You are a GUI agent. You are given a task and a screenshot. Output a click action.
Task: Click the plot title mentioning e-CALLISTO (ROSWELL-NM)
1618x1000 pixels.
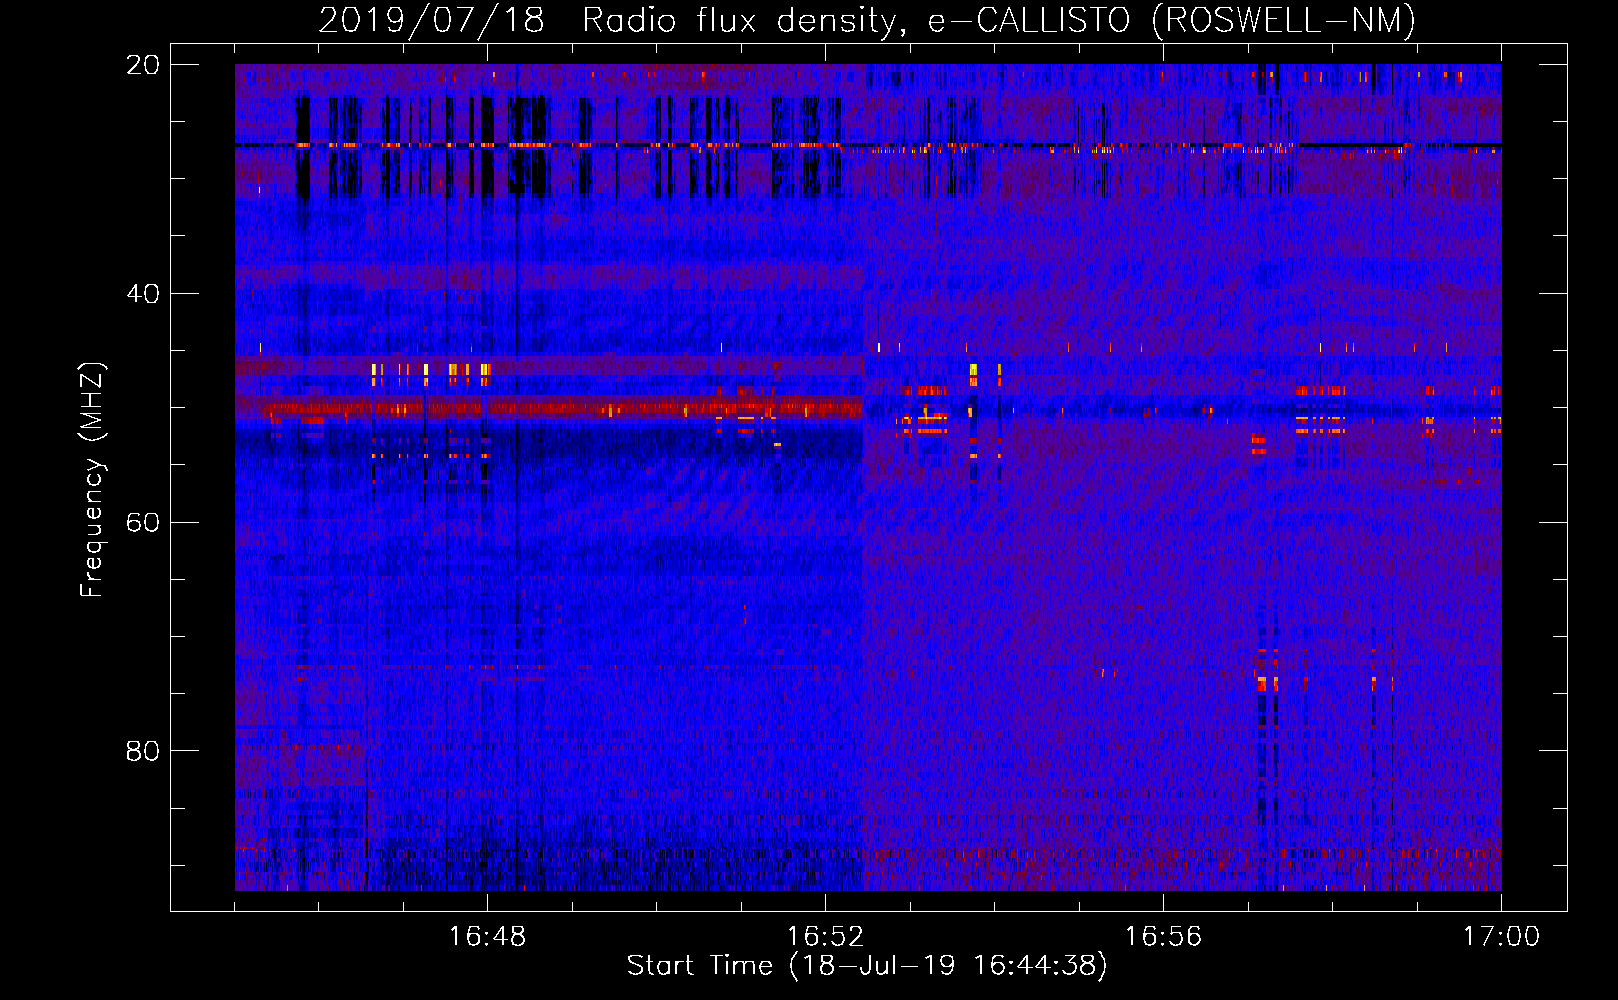pyautogui.click(x=867, y=20)
